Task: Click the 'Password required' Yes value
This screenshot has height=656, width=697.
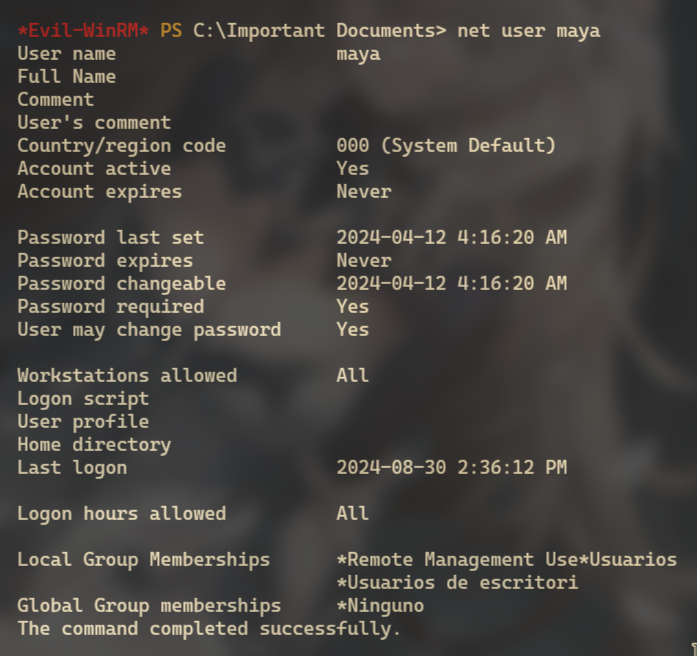Action: tap(353, 307)
